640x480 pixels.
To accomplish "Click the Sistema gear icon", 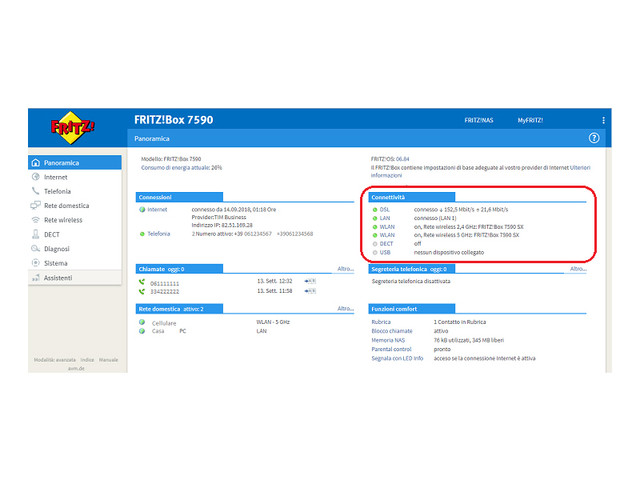I will tap(36, 263).
